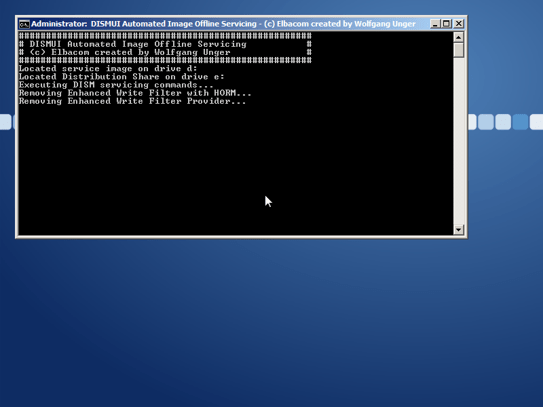Screen dimensions: 543x407
Task: Select the console vertical scrollbar thumb
Action: (x=459, y=50)
